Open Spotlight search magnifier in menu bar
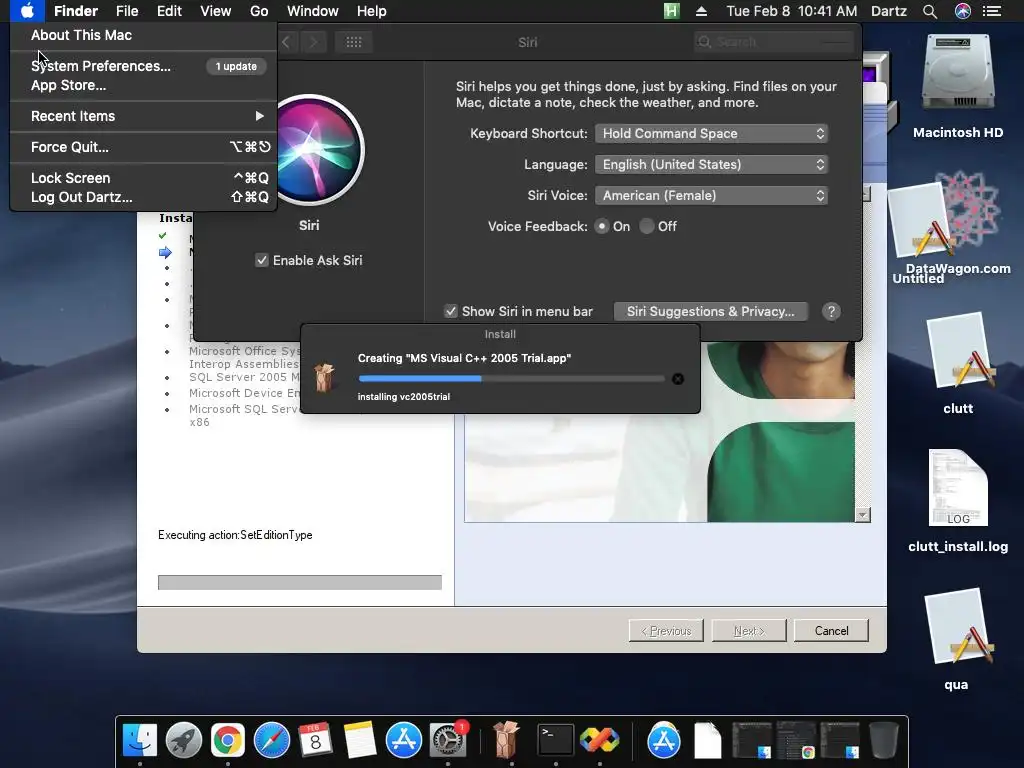The width and height of the screenshot is (1024, 768). [x=930, y=11]
